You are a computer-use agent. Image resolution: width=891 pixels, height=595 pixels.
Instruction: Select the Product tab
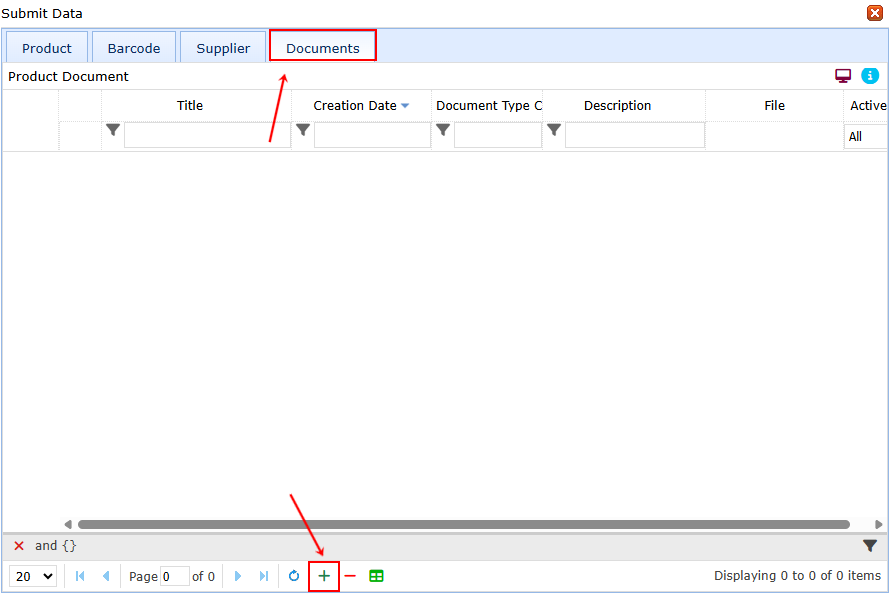pyautogui.click(x=45, y=47)
